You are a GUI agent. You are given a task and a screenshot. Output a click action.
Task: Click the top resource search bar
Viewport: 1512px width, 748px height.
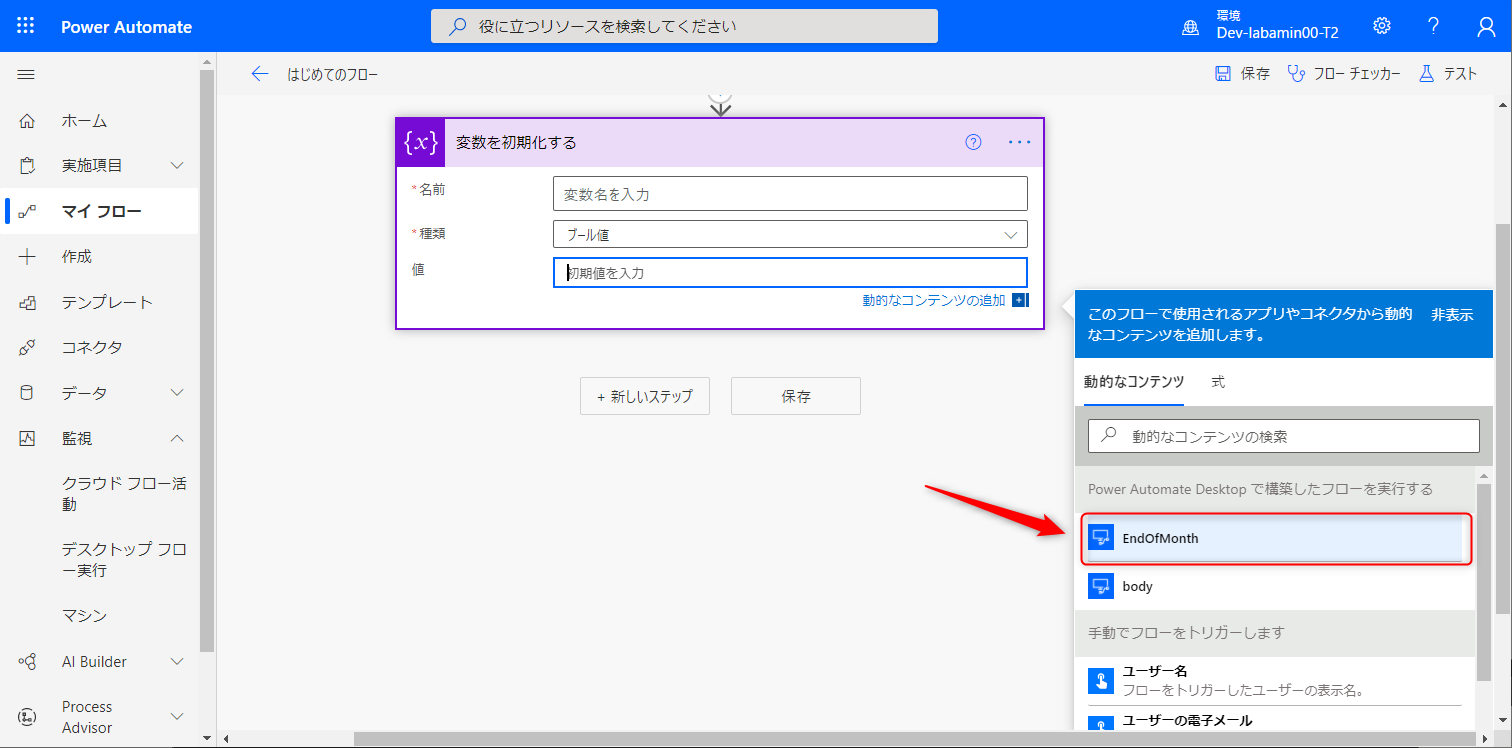click(684, 26)
